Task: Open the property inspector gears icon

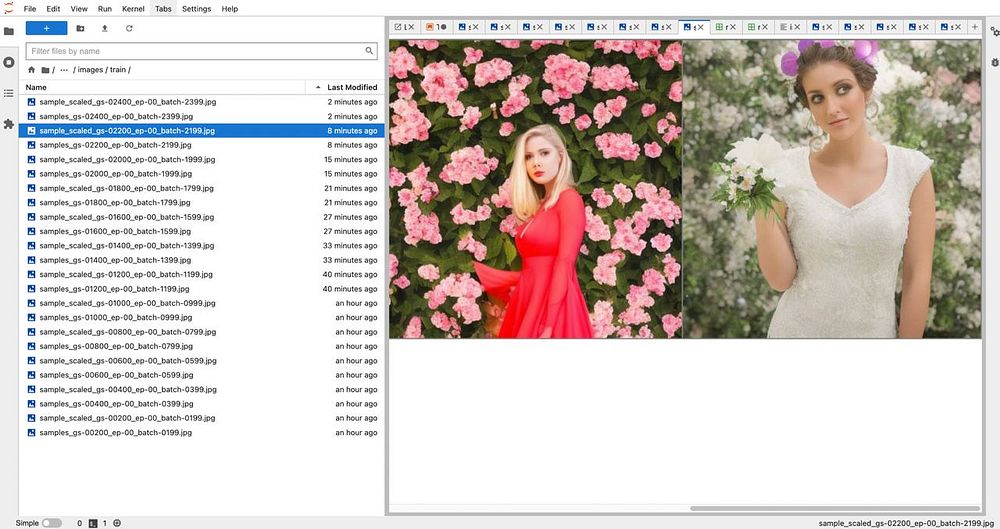Action: (993, 31)
